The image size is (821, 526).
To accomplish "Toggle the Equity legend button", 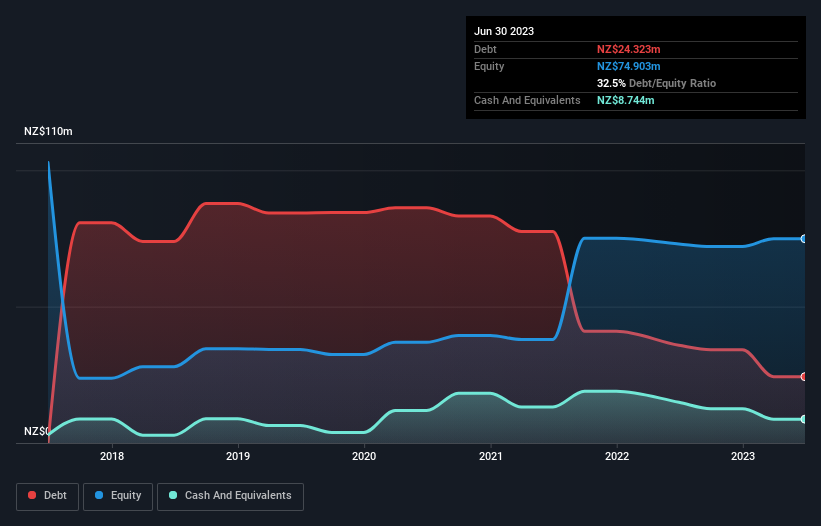I will (118, 496).
